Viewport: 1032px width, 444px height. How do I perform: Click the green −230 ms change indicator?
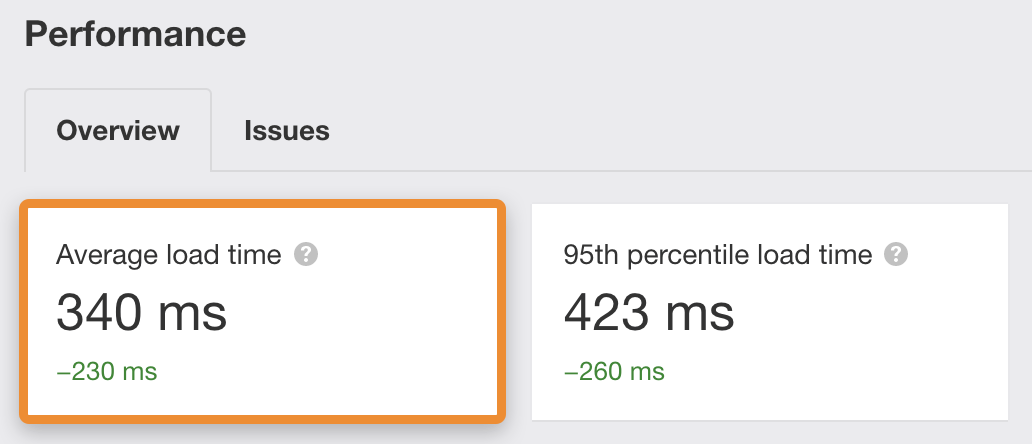click(107, 372)
